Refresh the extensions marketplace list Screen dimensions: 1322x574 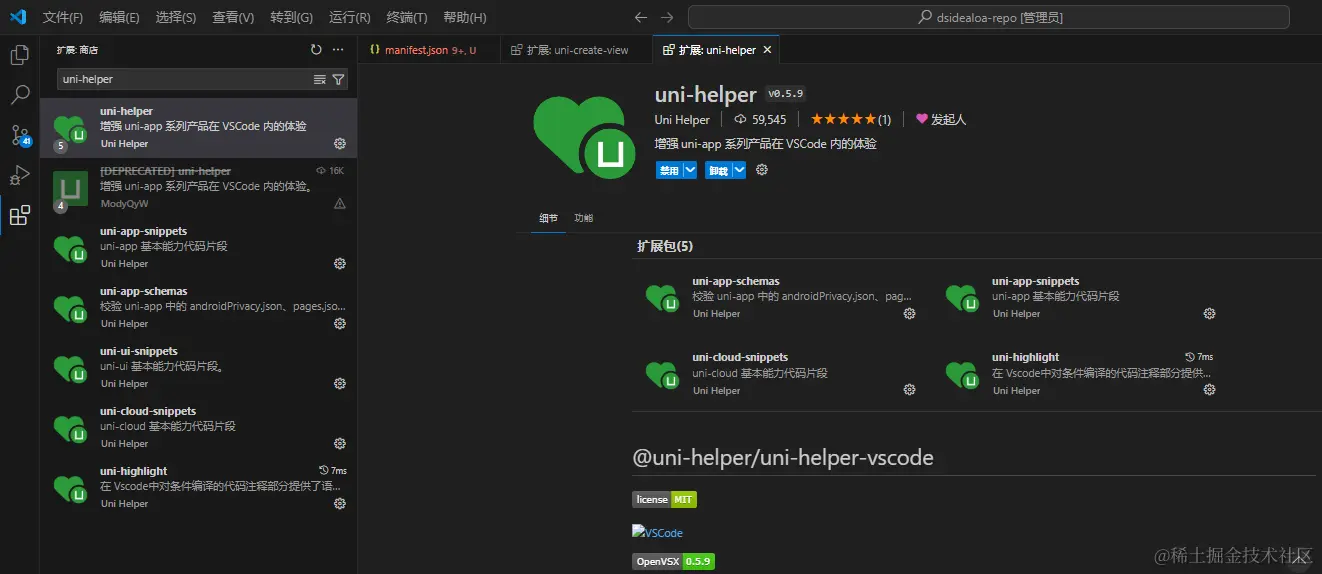pyautogui.click(x=316, y=49)
